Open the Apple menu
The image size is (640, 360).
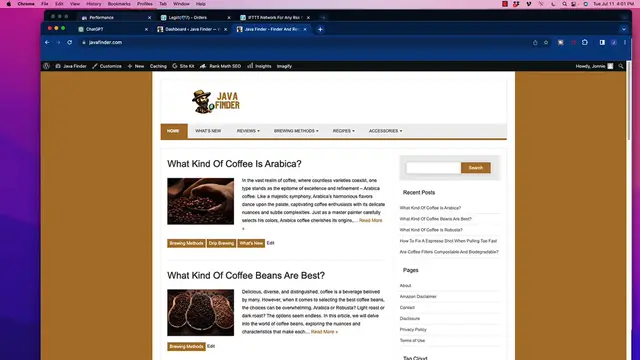point(9,4)
